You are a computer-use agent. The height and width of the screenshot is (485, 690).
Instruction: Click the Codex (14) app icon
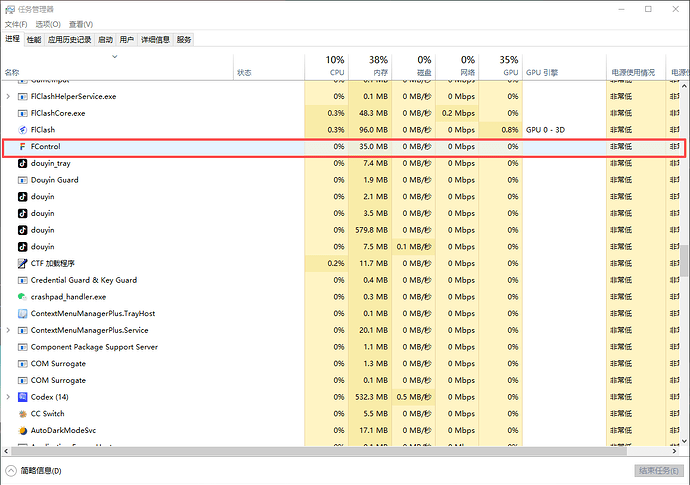coord(22,397)
